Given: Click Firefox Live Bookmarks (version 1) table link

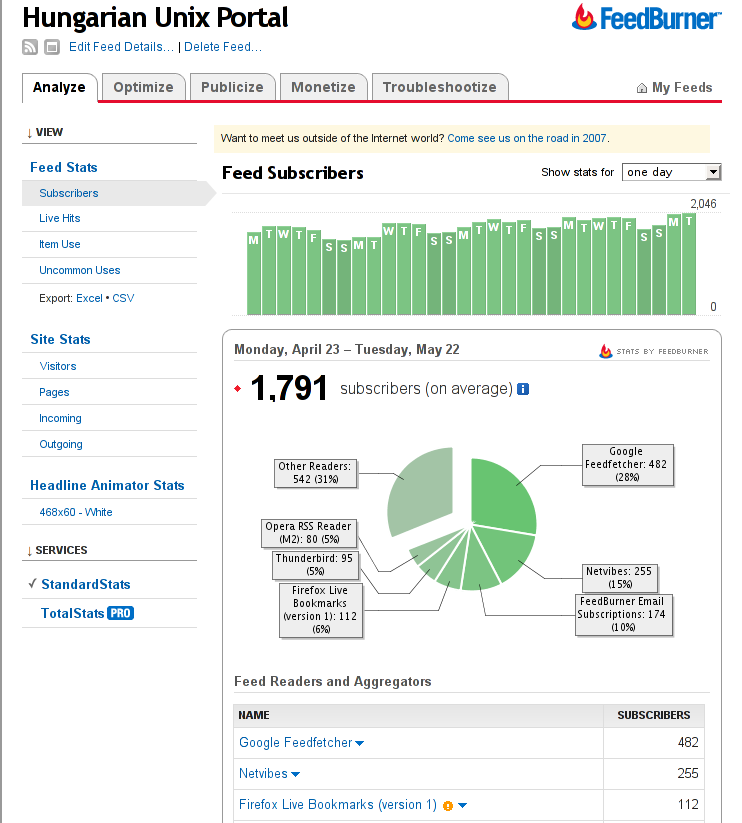Looking at the screenshot, I should click(337, 804).
